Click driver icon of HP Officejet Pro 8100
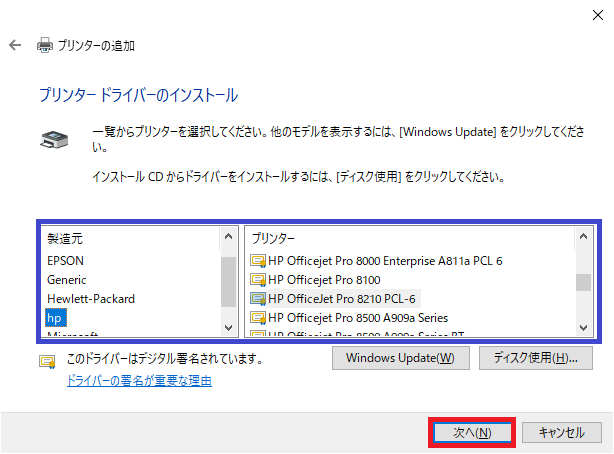The height and width of the screenshot is (454, 614). 258,280
